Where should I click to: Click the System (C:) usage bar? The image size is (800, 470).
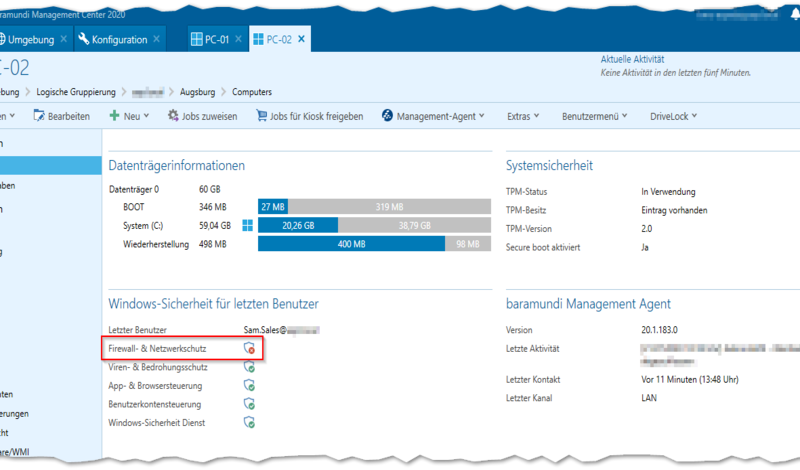pyautogui.click(x=374, y=225)
